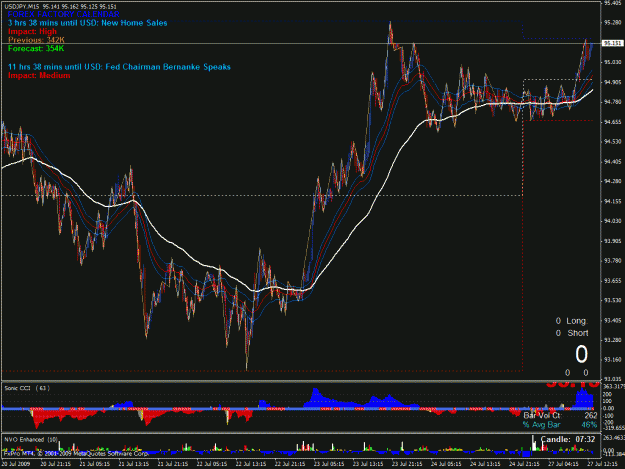
Task: Click the '24 Jul 13:15' time axis label
Action: [485, 464]
